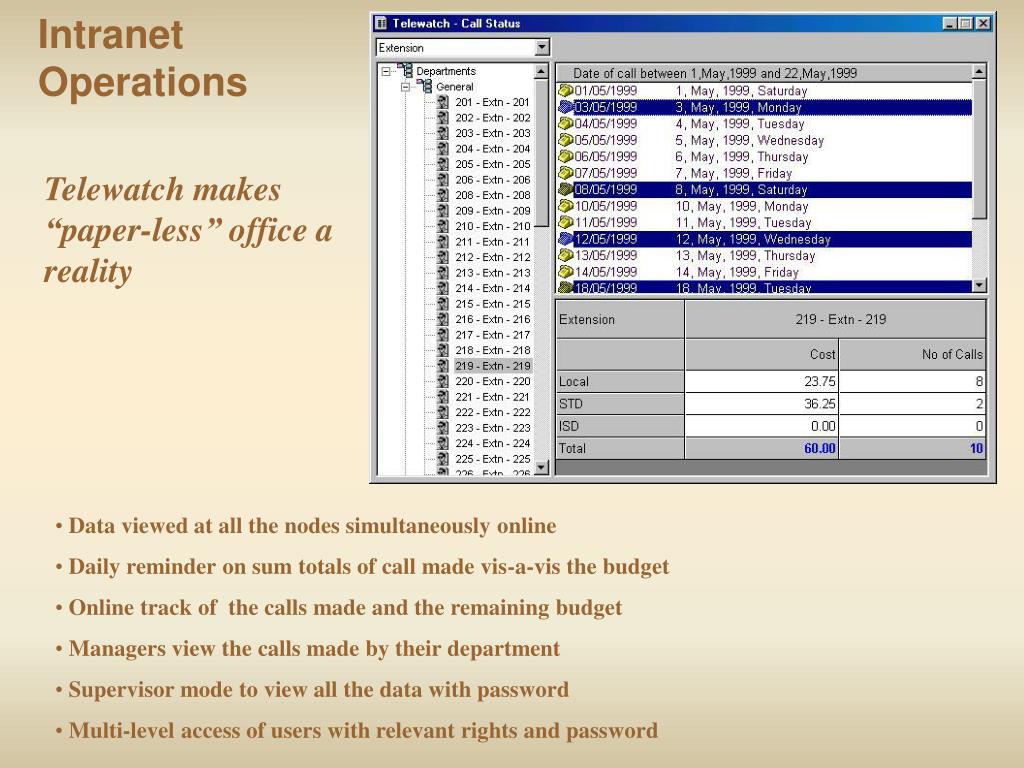The height and width of the screenshot is (768, 1024).
Task: Click telephone icon next to 06/05/1999
Action: [566, 157]
